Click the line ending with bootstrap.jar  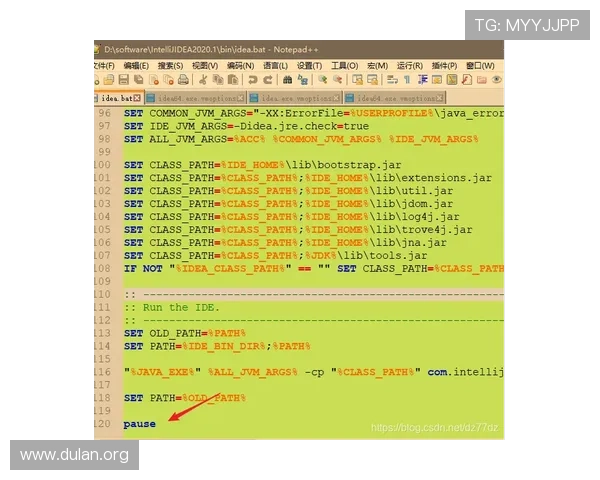point(262,165)
